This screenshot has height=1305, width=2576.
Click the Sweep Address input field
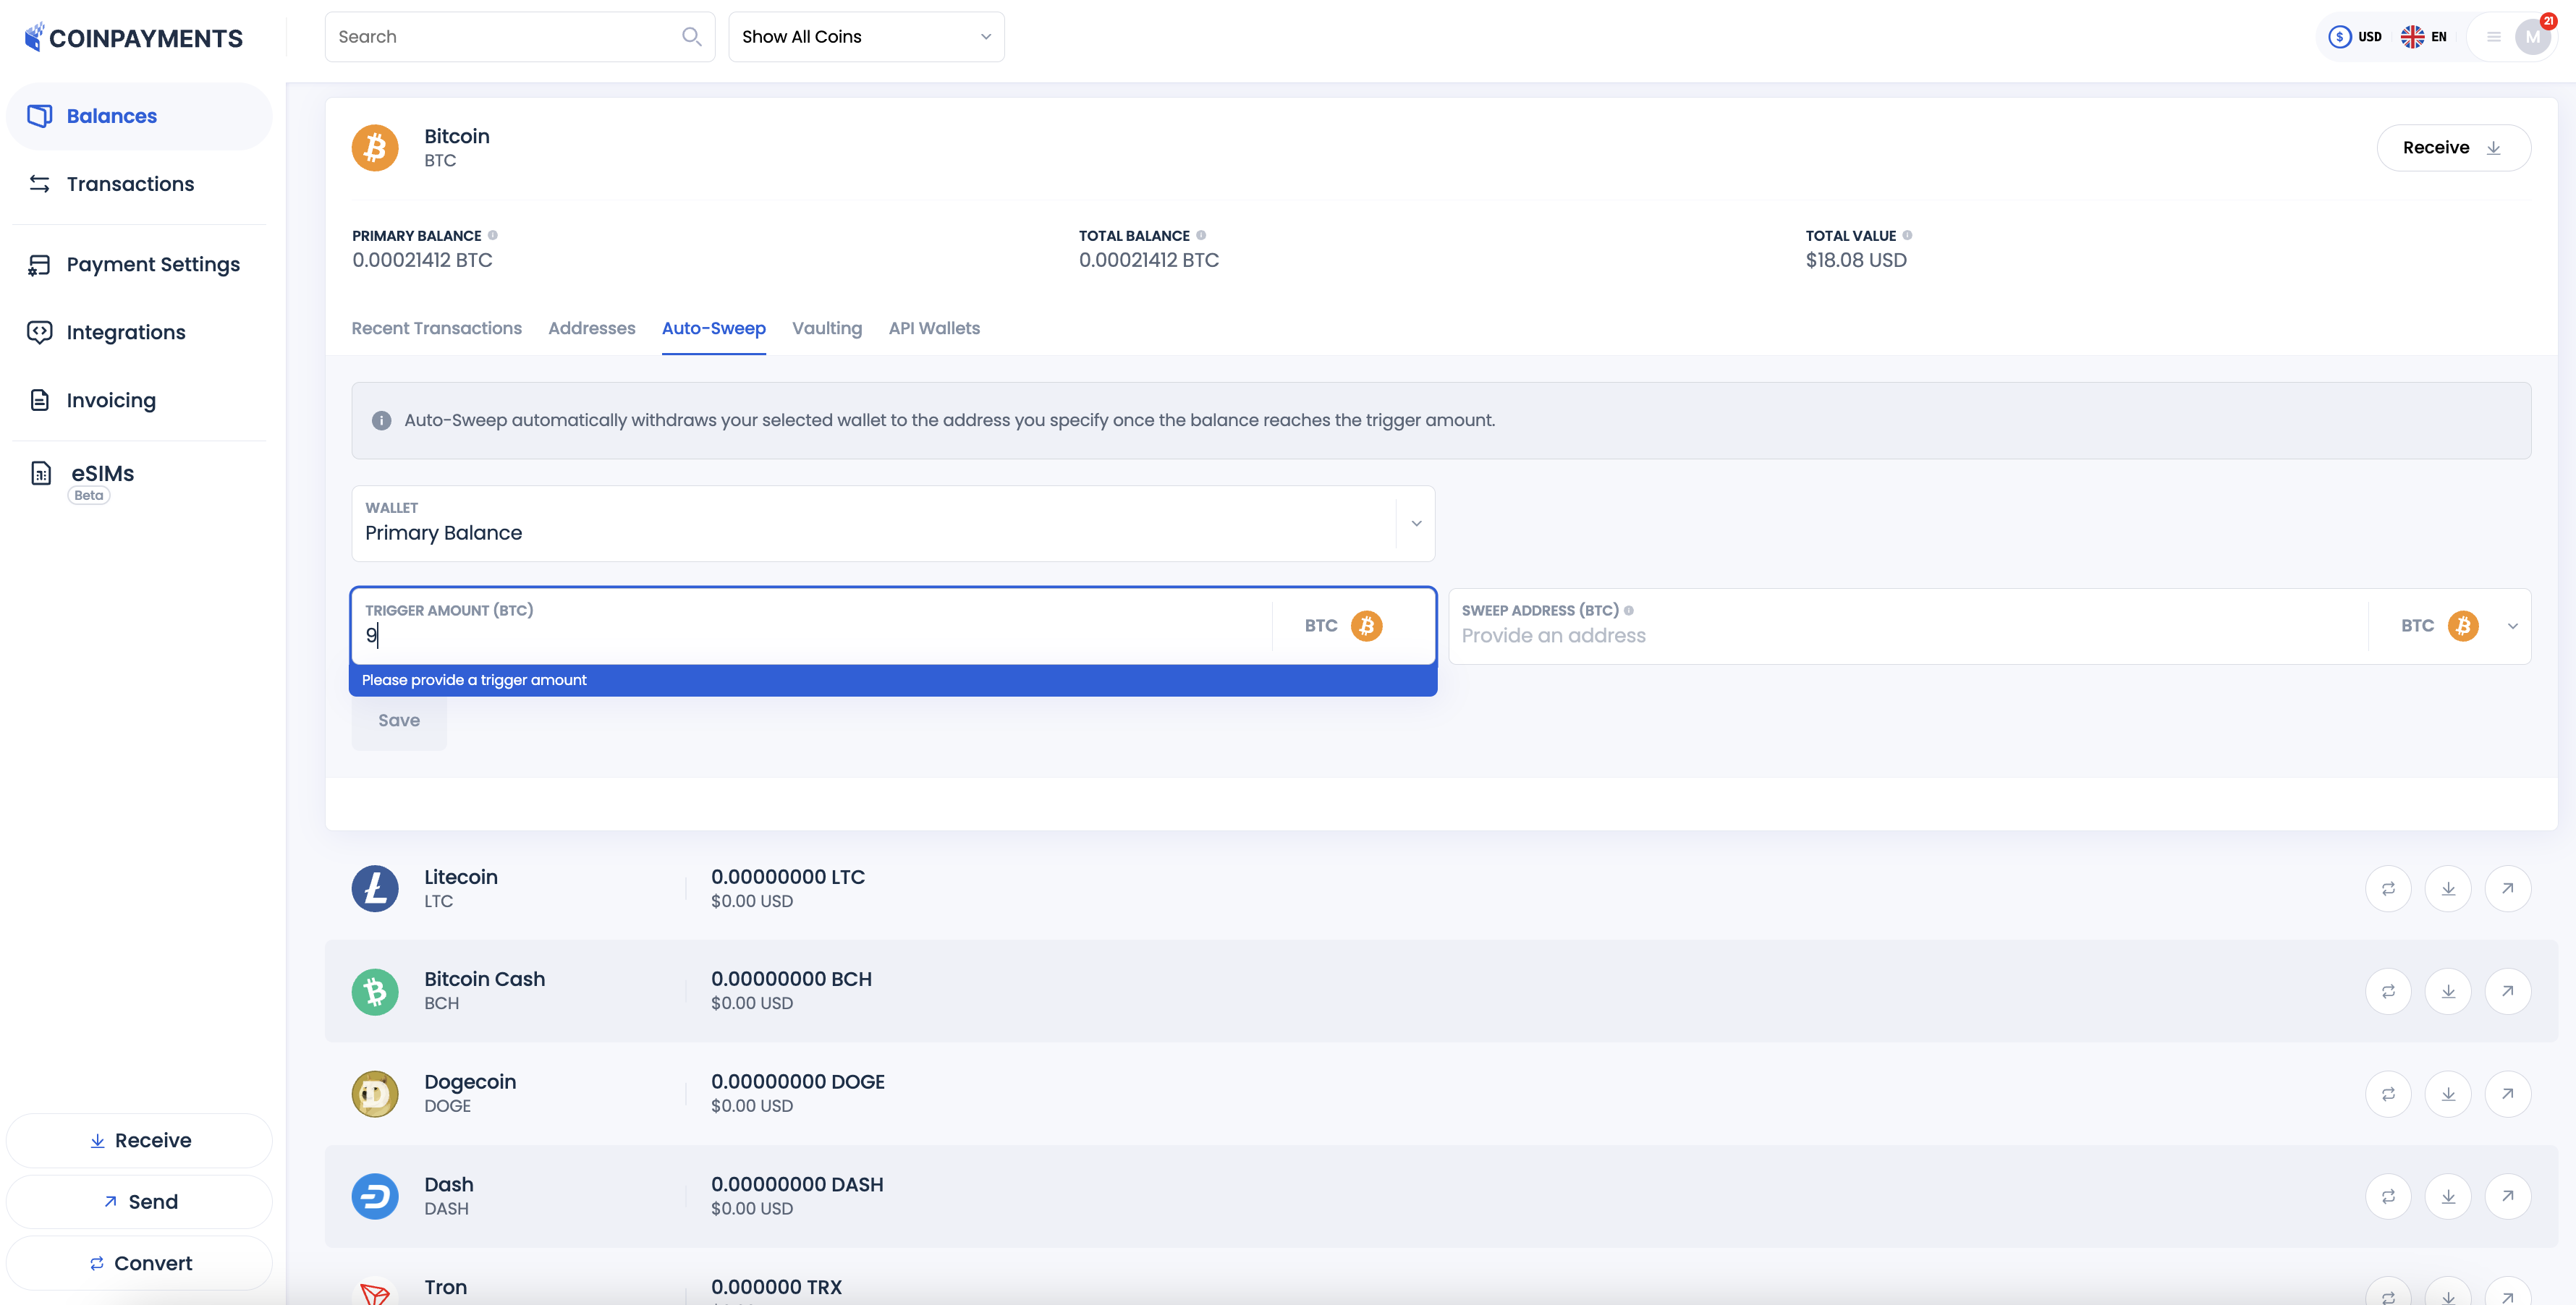1900,635
